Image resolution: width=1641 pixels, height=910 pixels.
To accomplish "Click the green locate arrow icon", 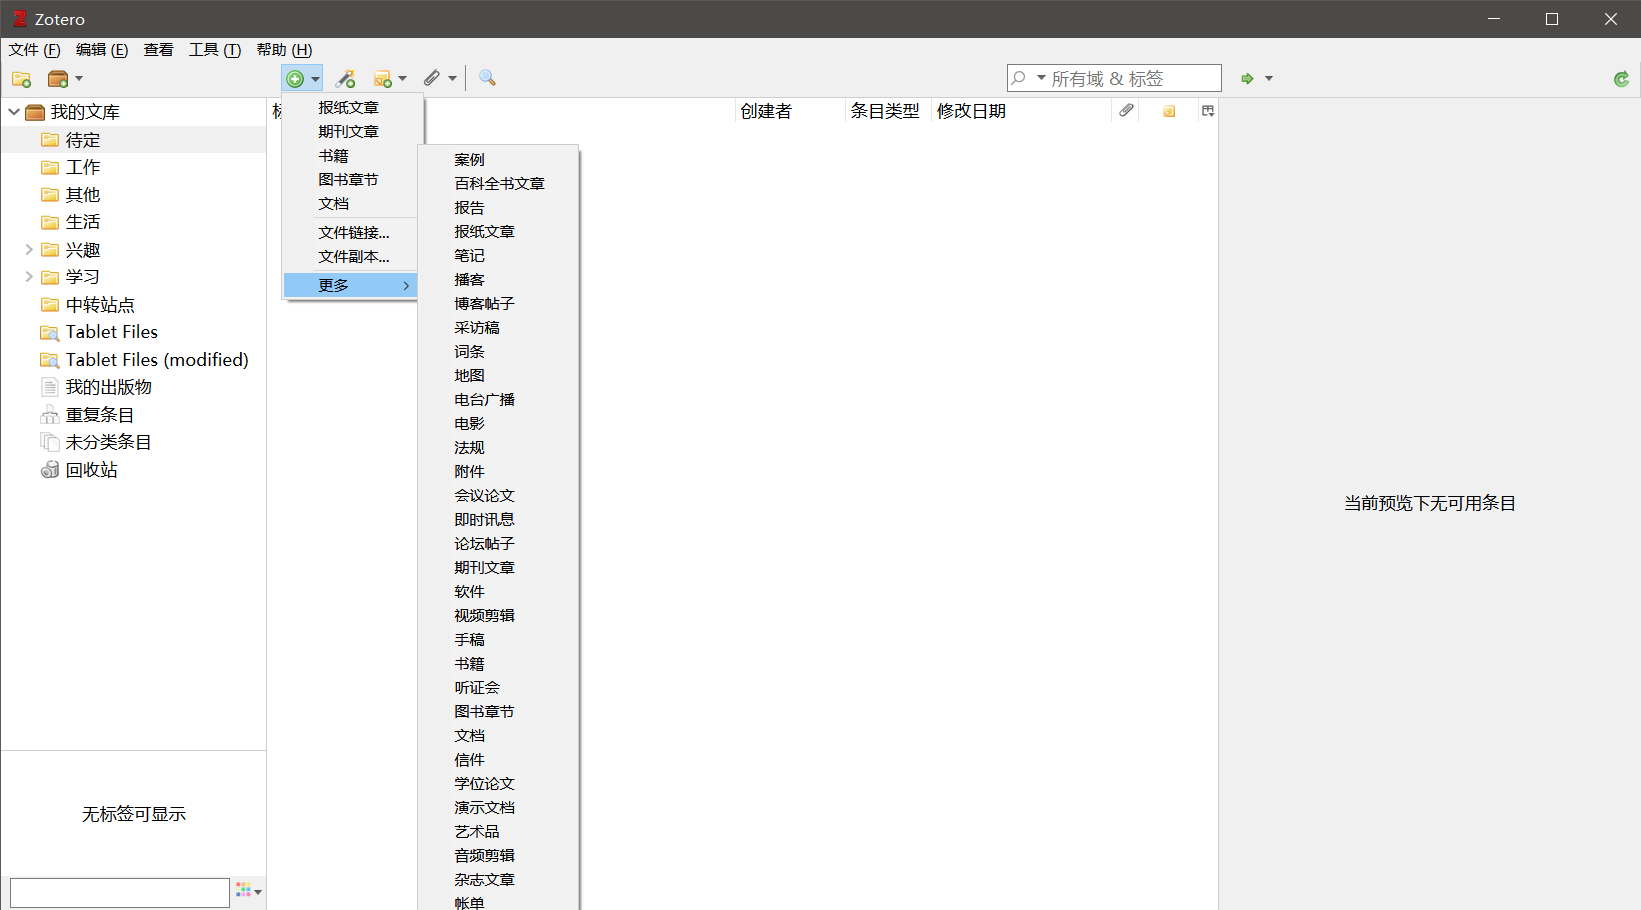I will pyautogui.click(x=1247, y=78).
